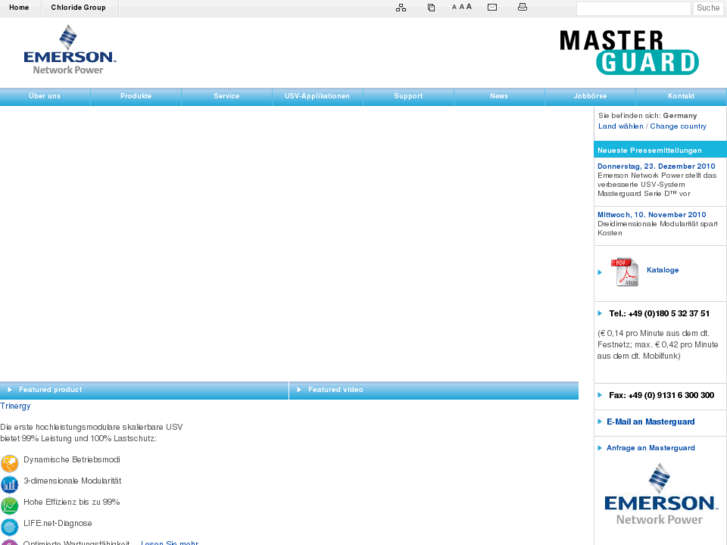Focus the search input field

633,8
